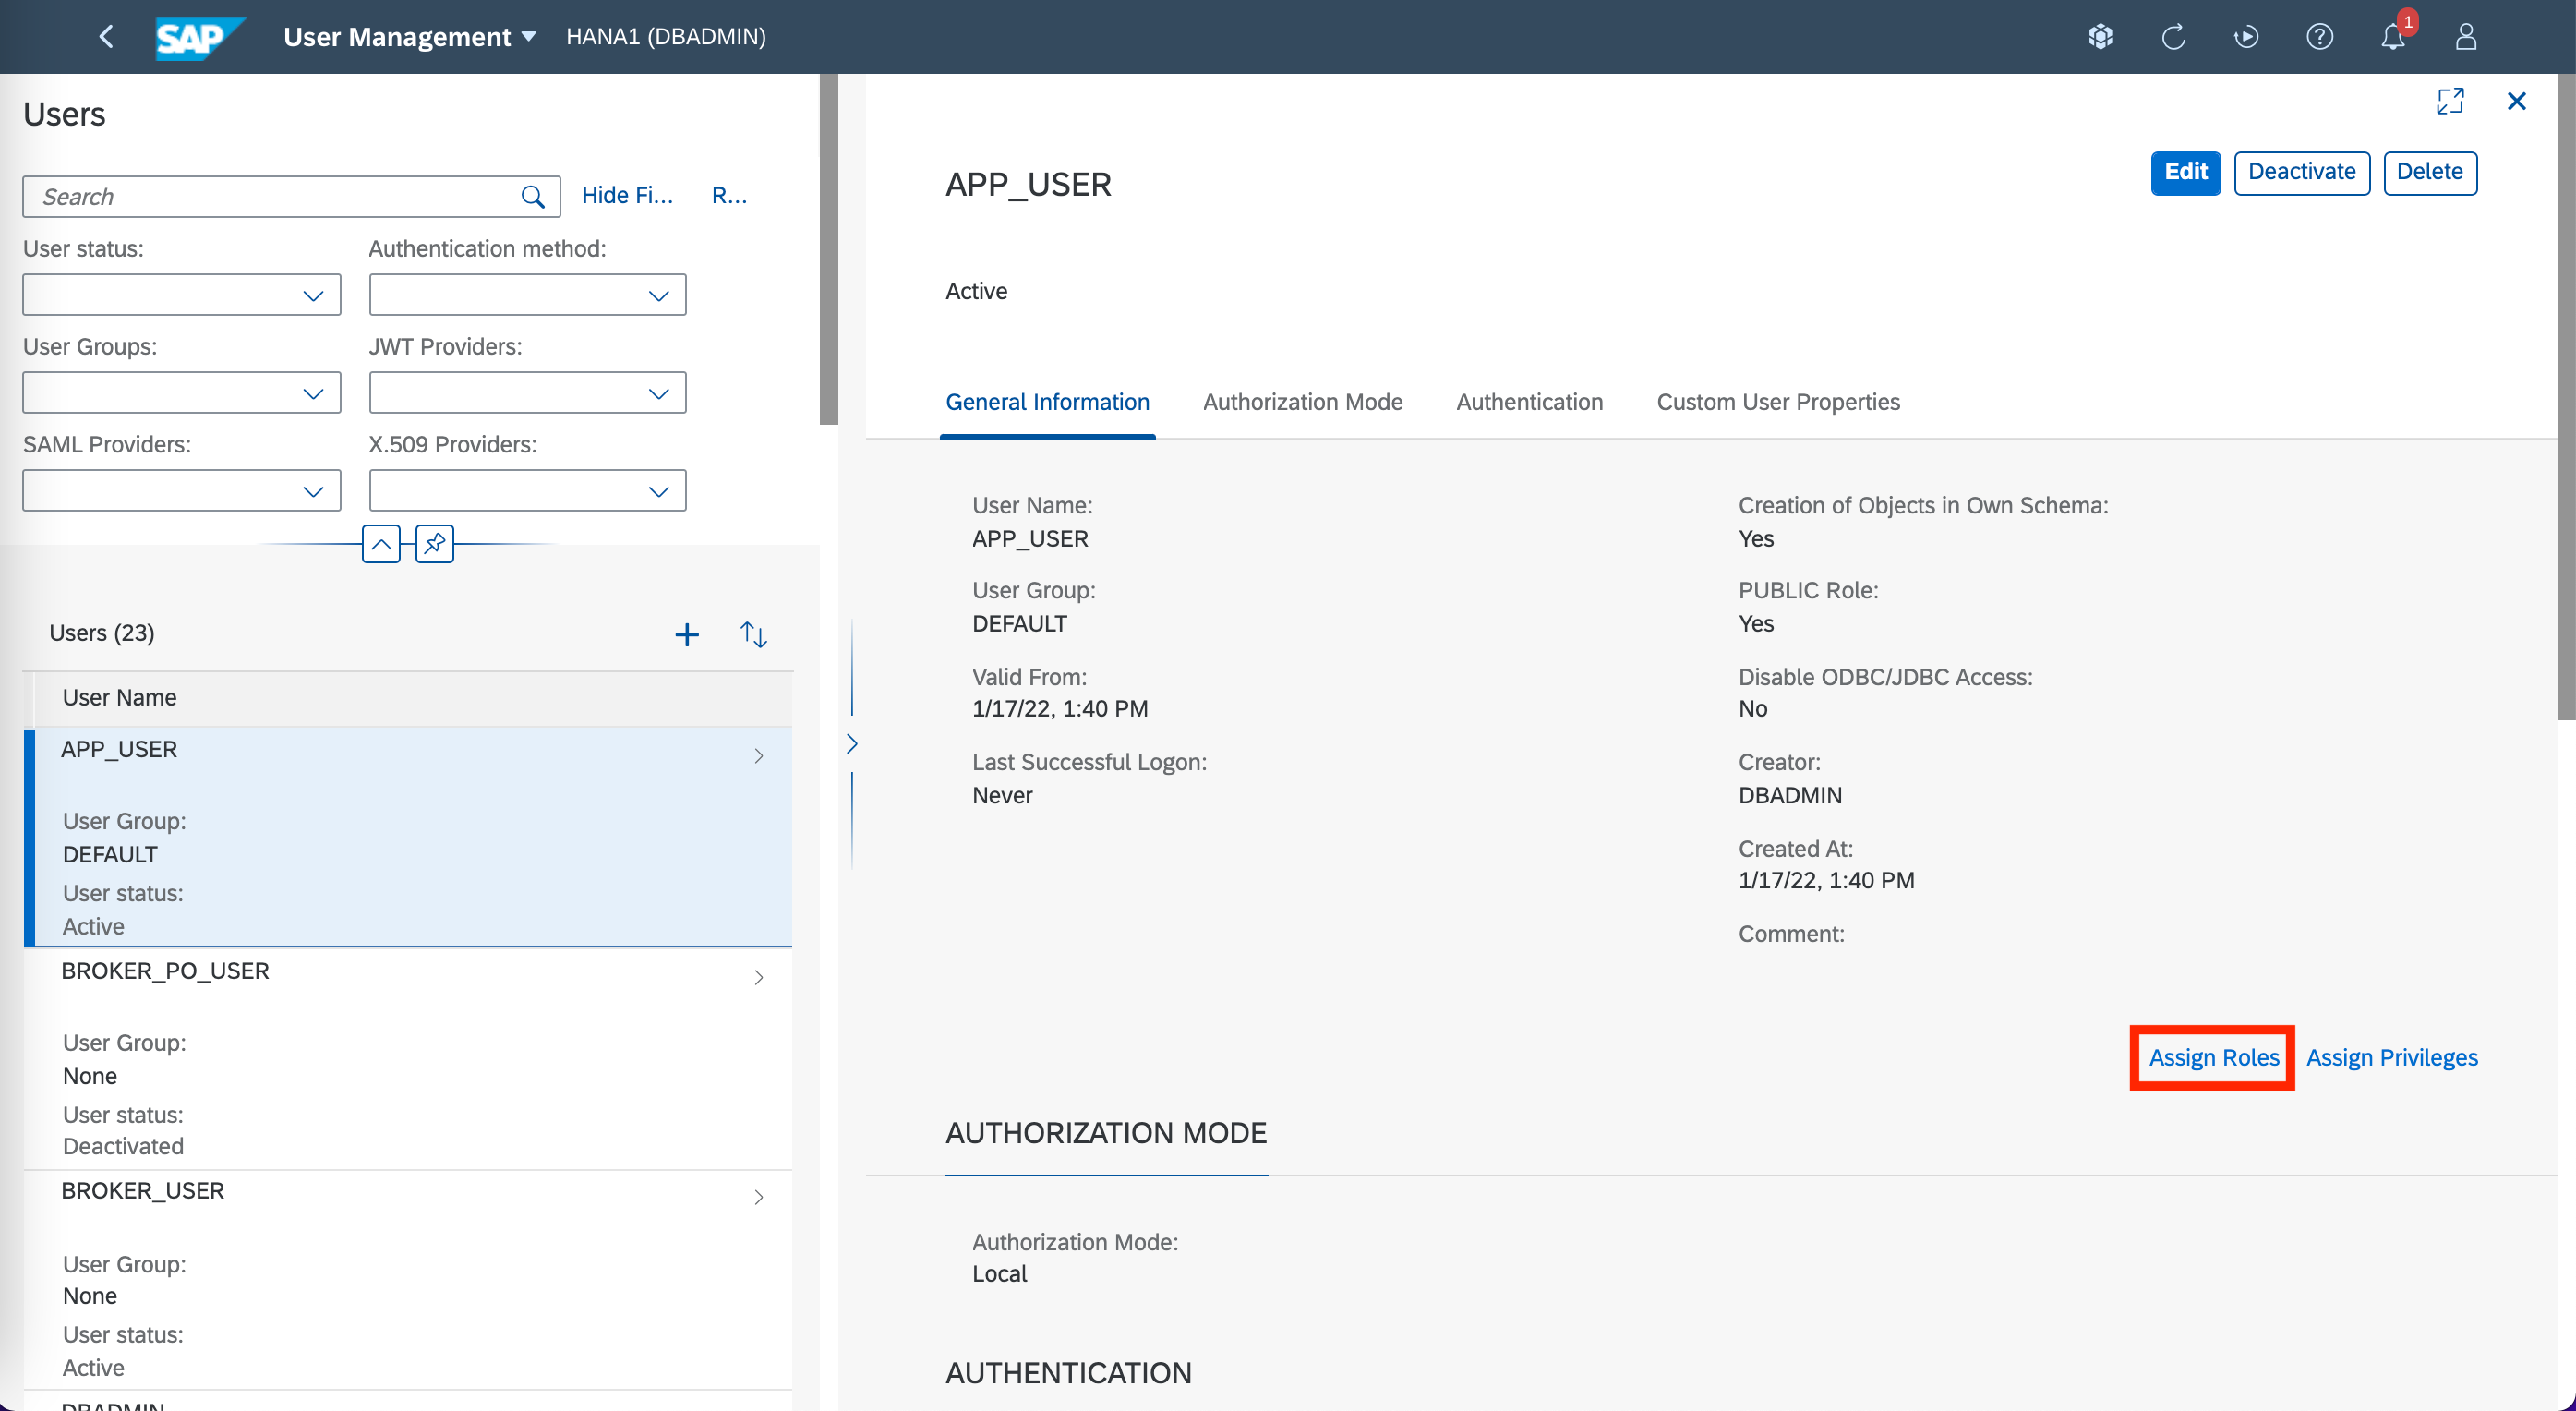Image resolution: width=2576 pixels, height=1411 pixels.
Task: Open BROKER_USER row navigation chevron
Action: click(758, 1197)
